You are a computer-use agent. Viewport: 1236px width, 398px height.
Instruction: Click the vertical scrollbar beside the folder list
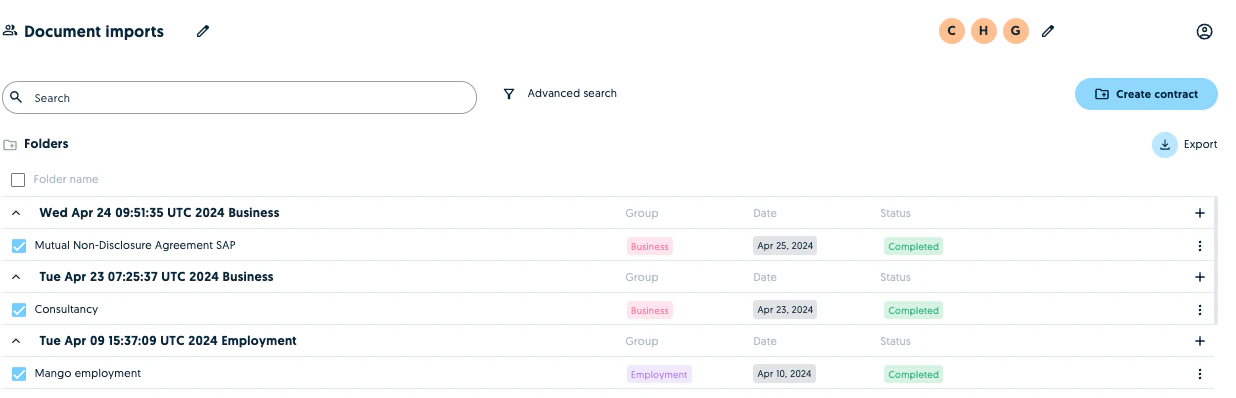click(x=1216, y=260)
